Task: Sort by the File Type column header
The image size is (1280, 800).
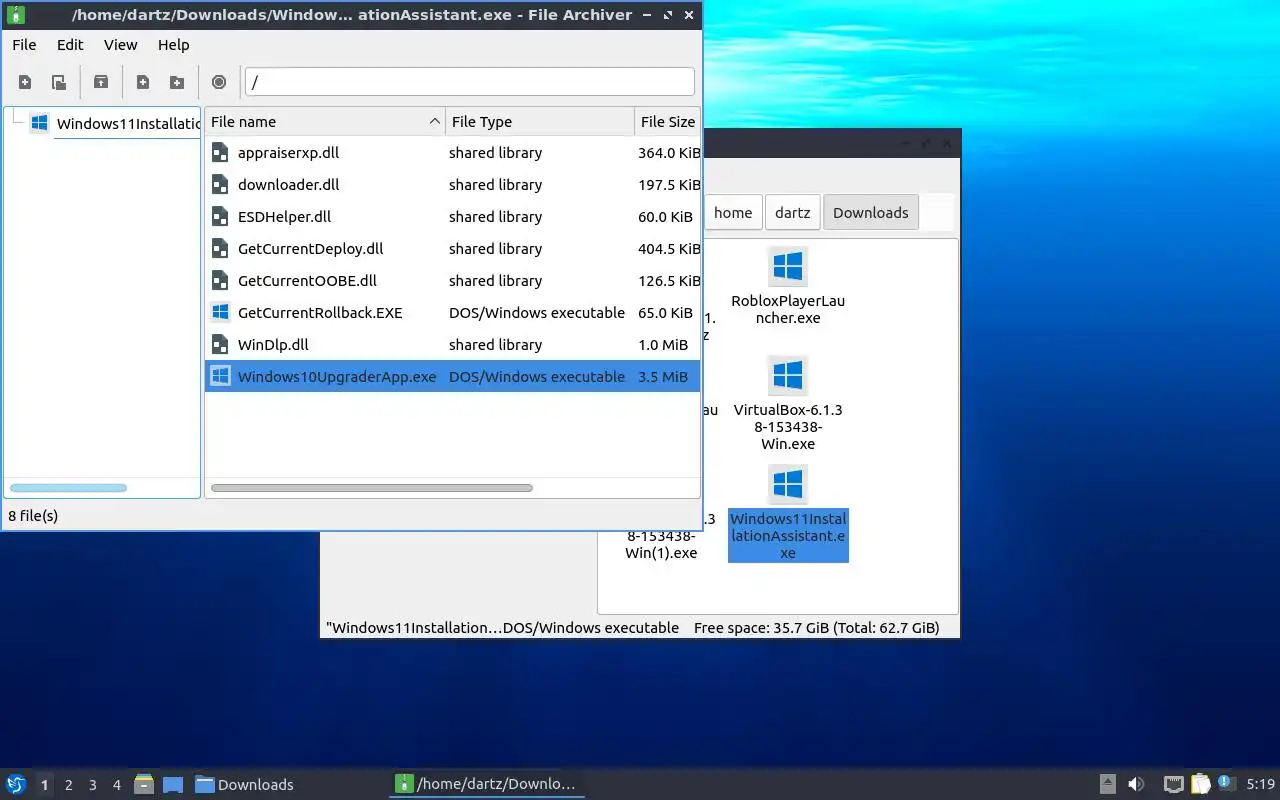Action: [x=540, y=122]
